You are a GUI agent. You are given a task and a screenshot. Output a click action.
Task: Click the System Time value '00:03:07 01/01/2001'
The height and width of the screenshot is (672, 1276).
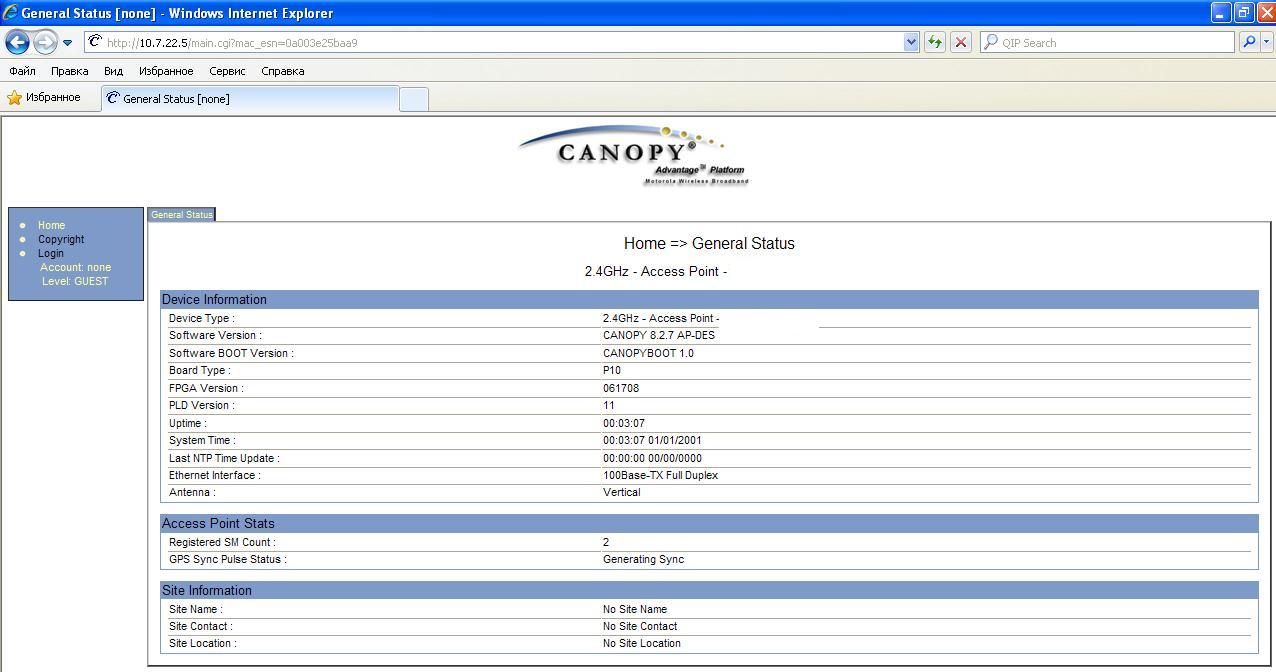click(652, 440)
